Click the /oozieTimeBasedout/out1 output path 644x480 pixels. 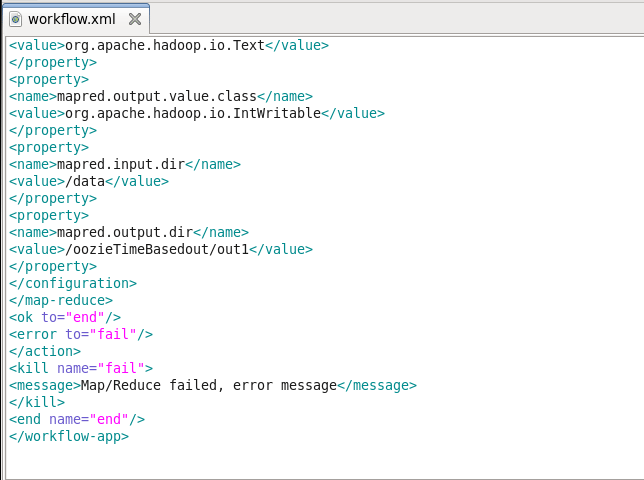[157, 250]
